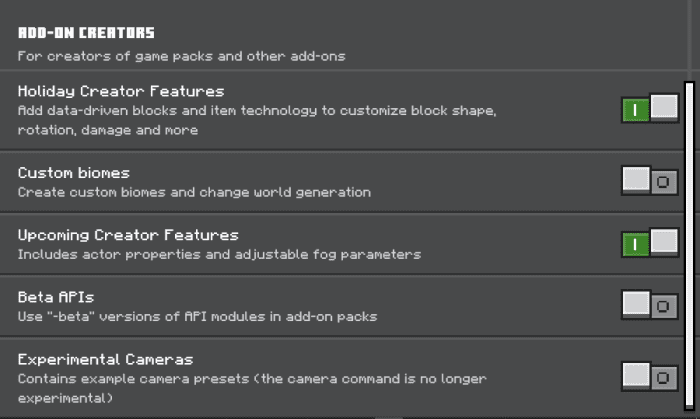Select the Upcoming Creator Features title
The height and width of the screenshot is (419, 700).
tap(128, 235)
